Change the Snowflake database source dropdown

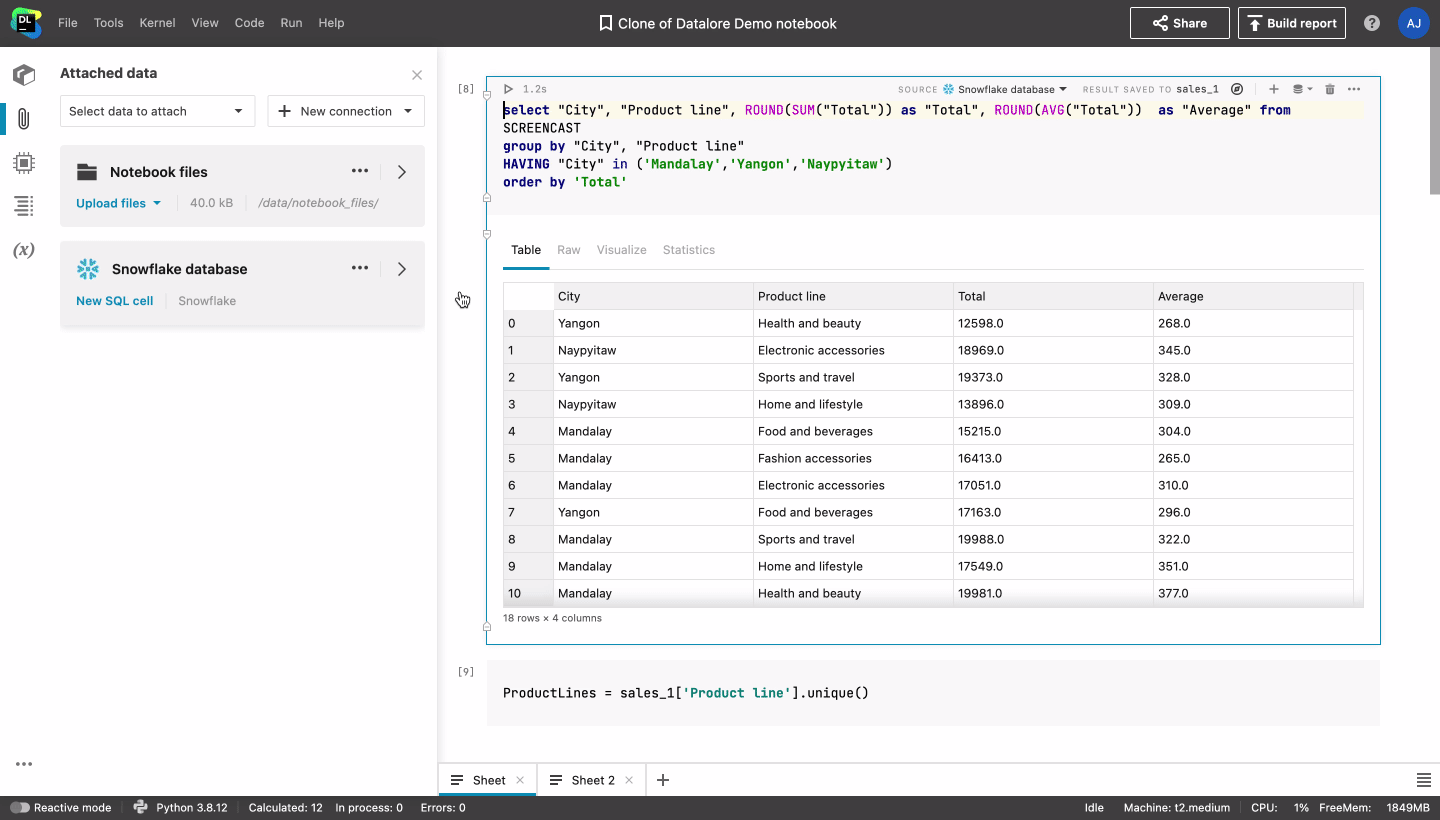pyautogui.click(x=1006, y=89)
